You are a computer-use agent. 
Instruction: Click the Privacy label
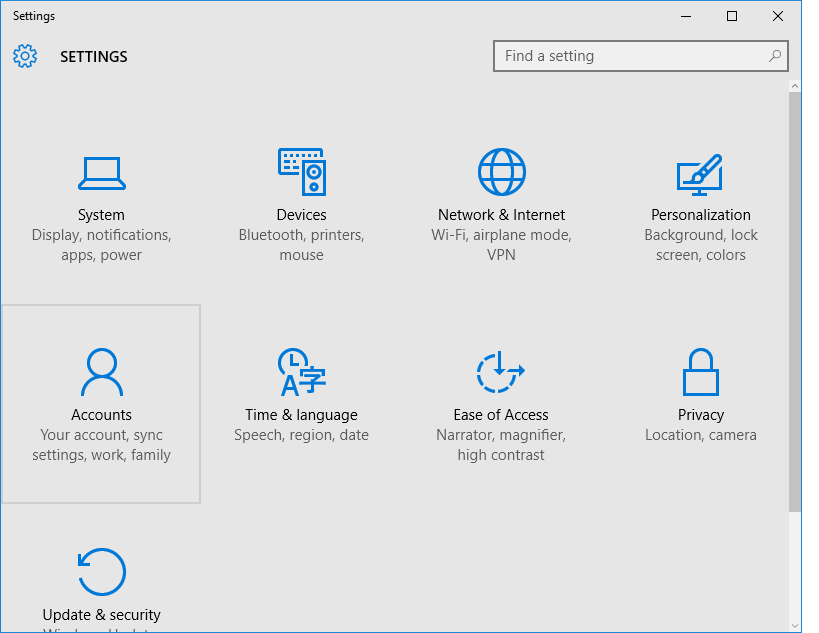tap(701, 415)
